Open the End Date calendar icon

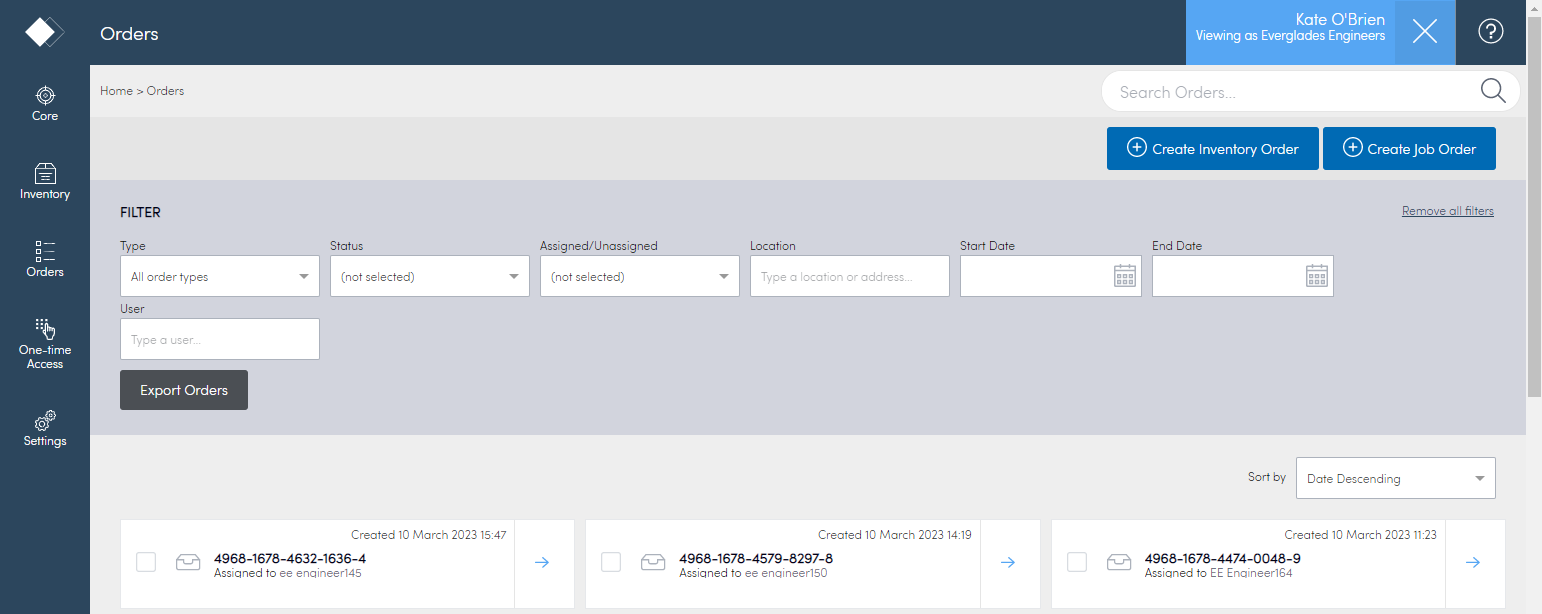(1317, 277)
